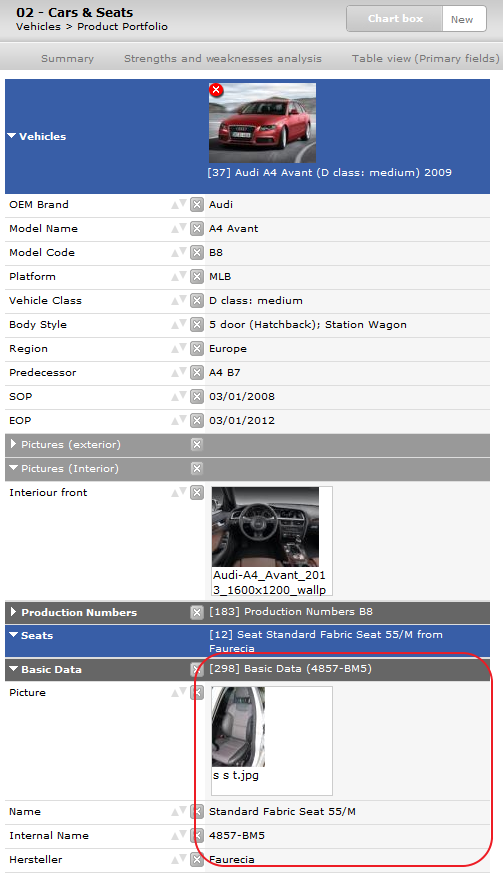The width and height of the screenshot is (503, 873).
Task: Collapse the Seats section
Action: pos(14,635)
